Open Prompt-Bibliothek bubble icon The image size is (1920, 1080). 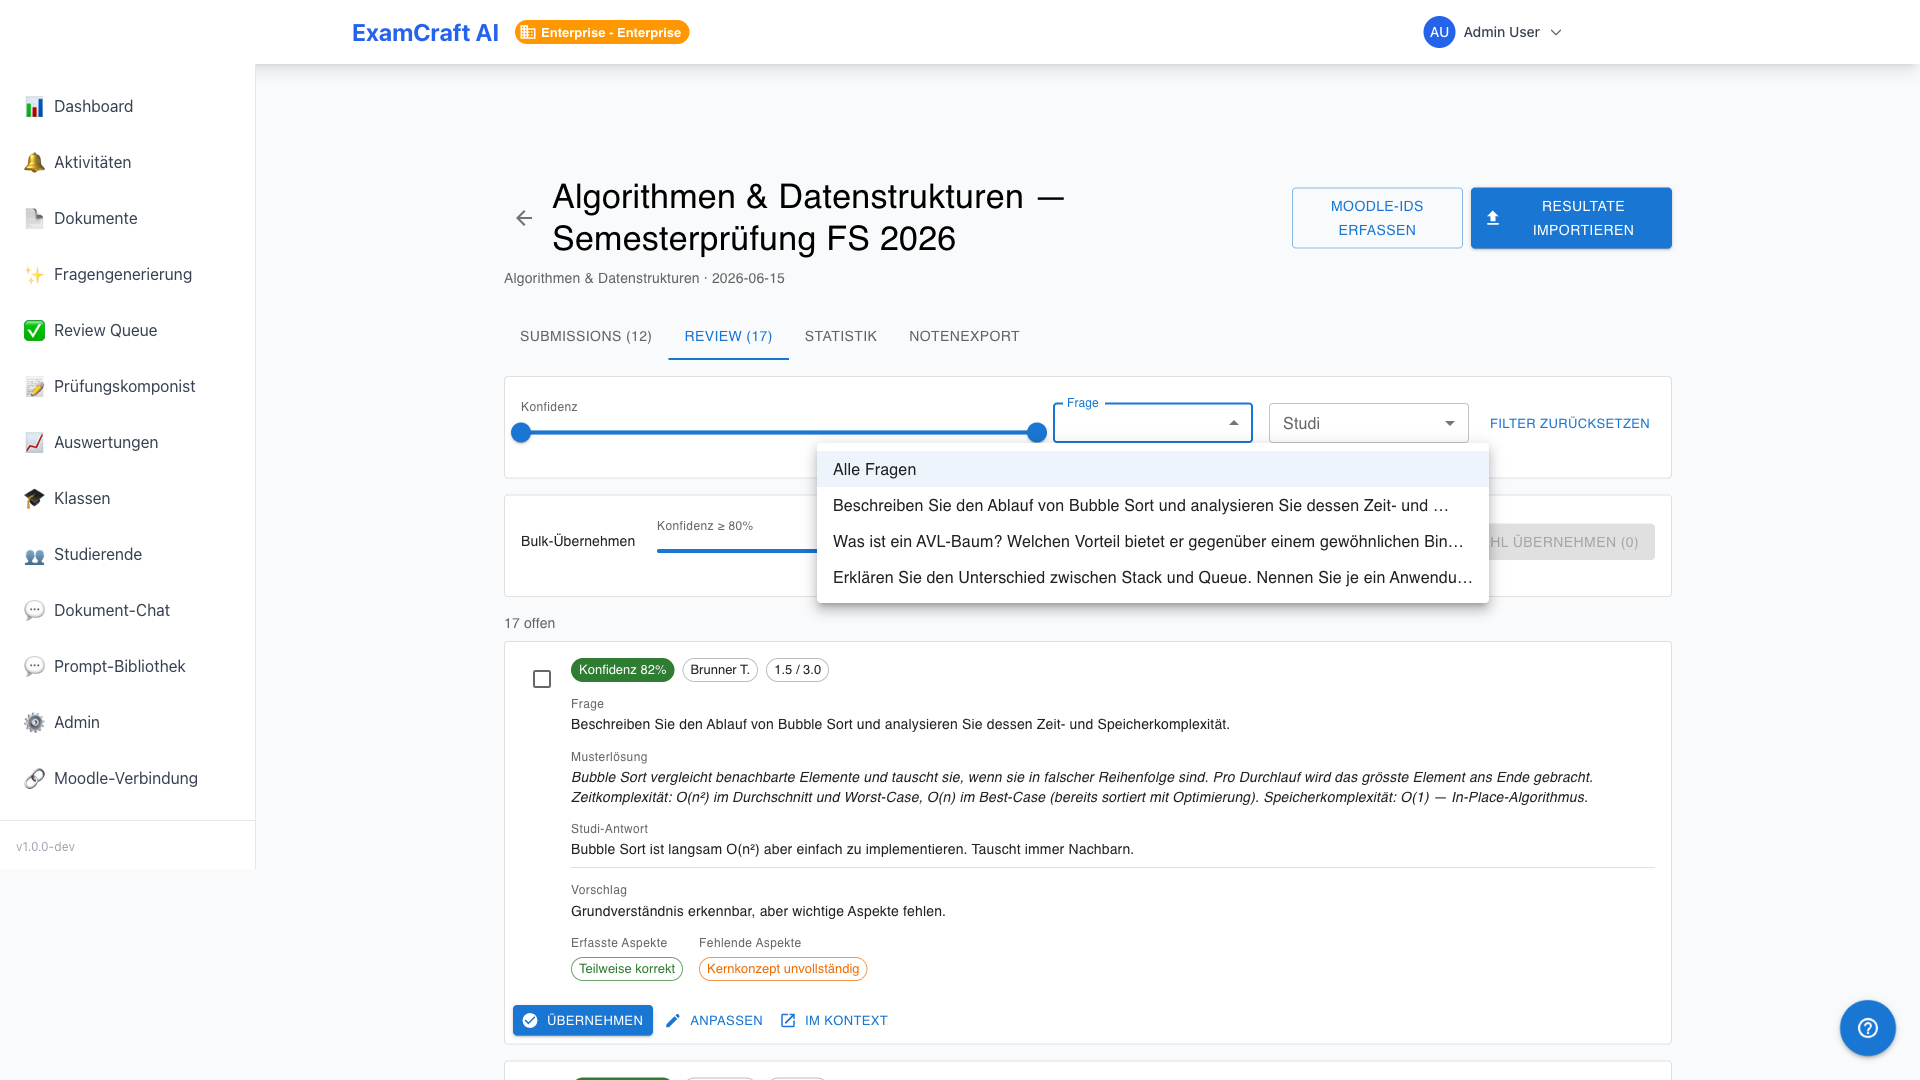point(34,666)
